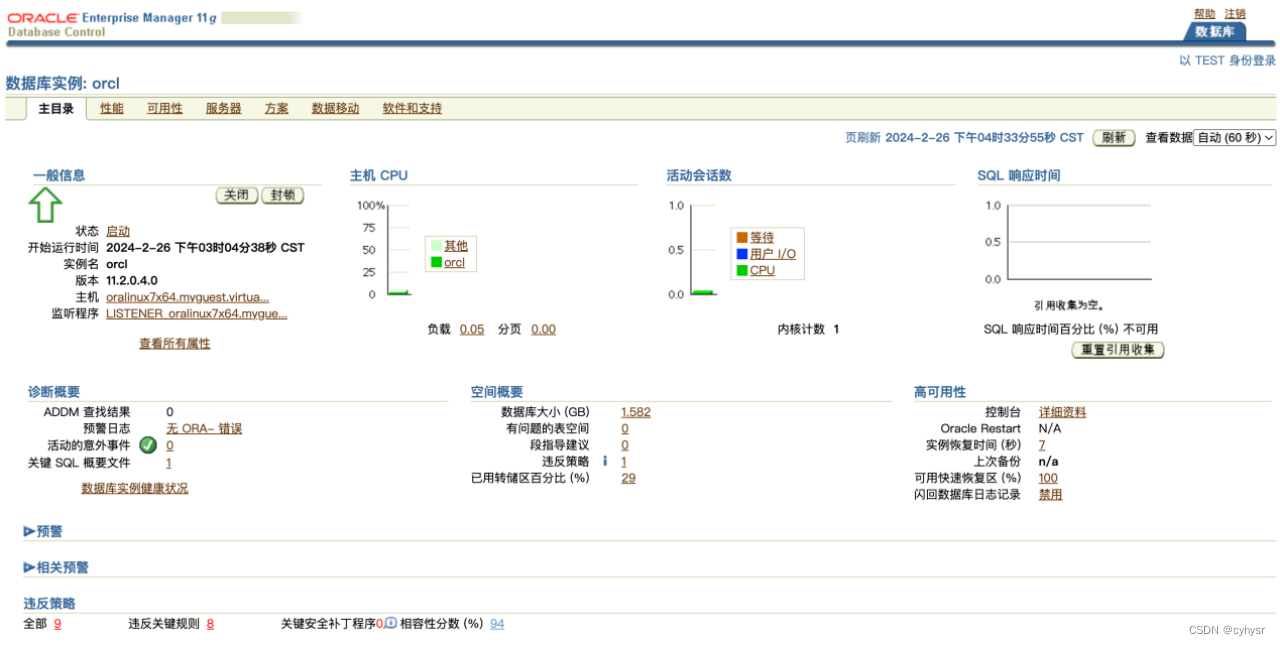Switch to the 性能 tab
Viewport: 1280px width, 646px height.
pos(111,108)
